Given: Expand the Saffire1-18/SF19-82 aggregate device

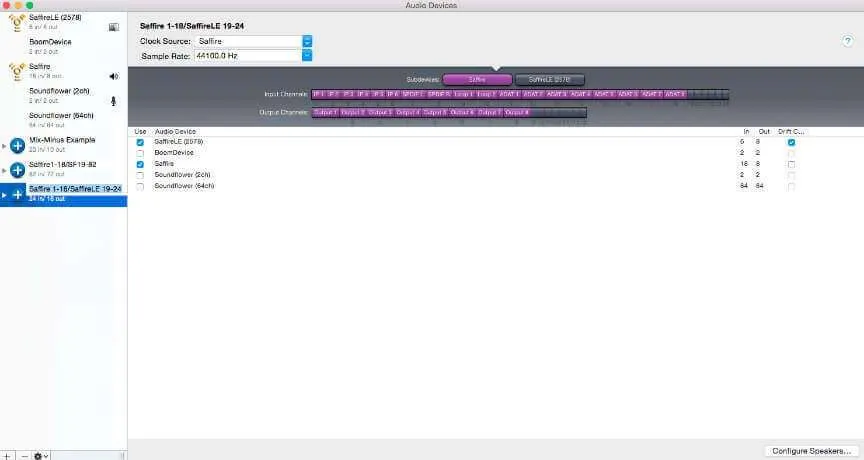Looking at the screenshot, I should [4, 170].
